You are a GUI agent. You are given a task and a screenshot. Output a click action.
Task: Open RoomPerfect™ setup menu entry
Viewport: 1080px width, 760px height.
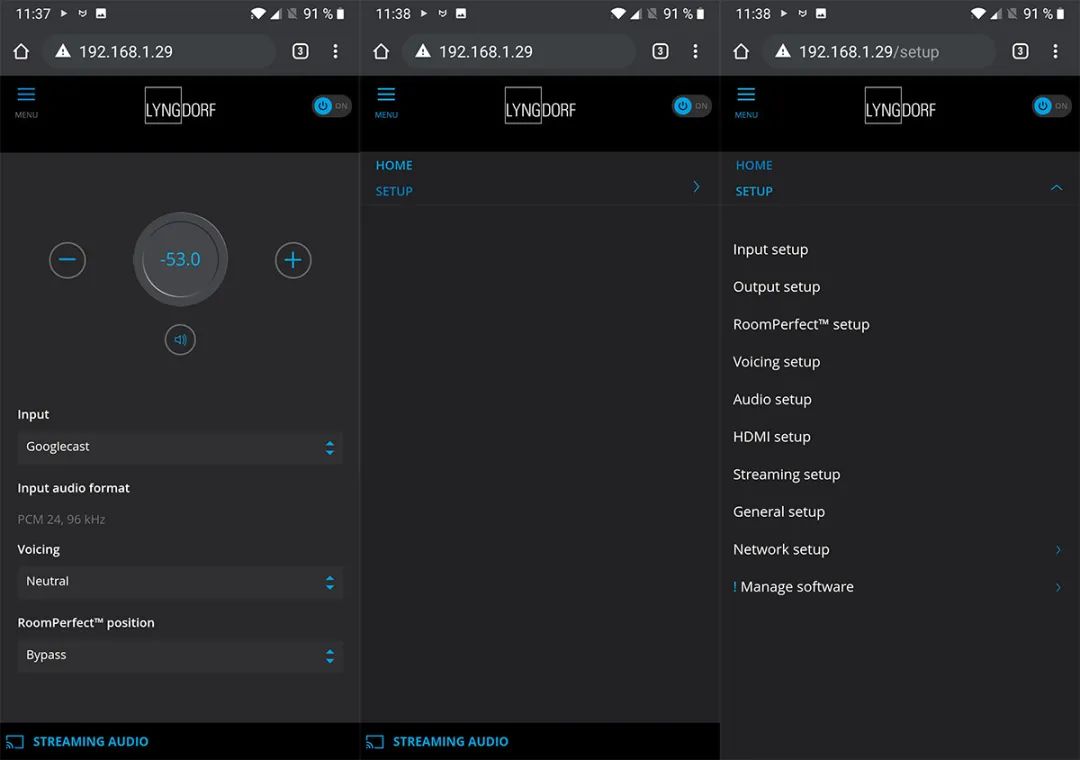pos(801,324)
